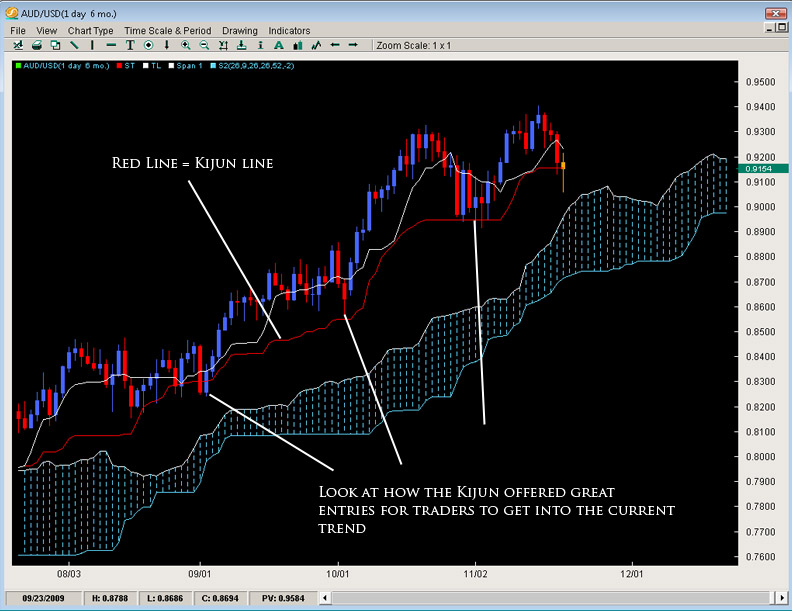Open the Chart Type menu
This screenshot has width=792, height=612.
click(90, 31)
